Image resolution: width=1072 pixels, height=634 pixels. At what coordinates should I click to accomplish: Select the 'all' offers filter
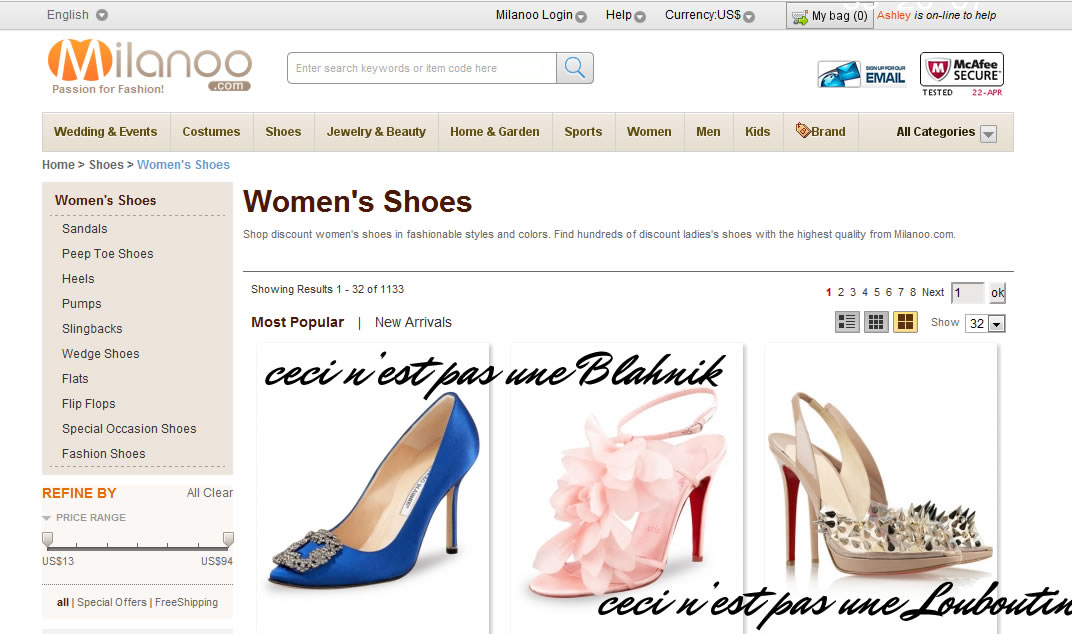[x=63, y=602]
